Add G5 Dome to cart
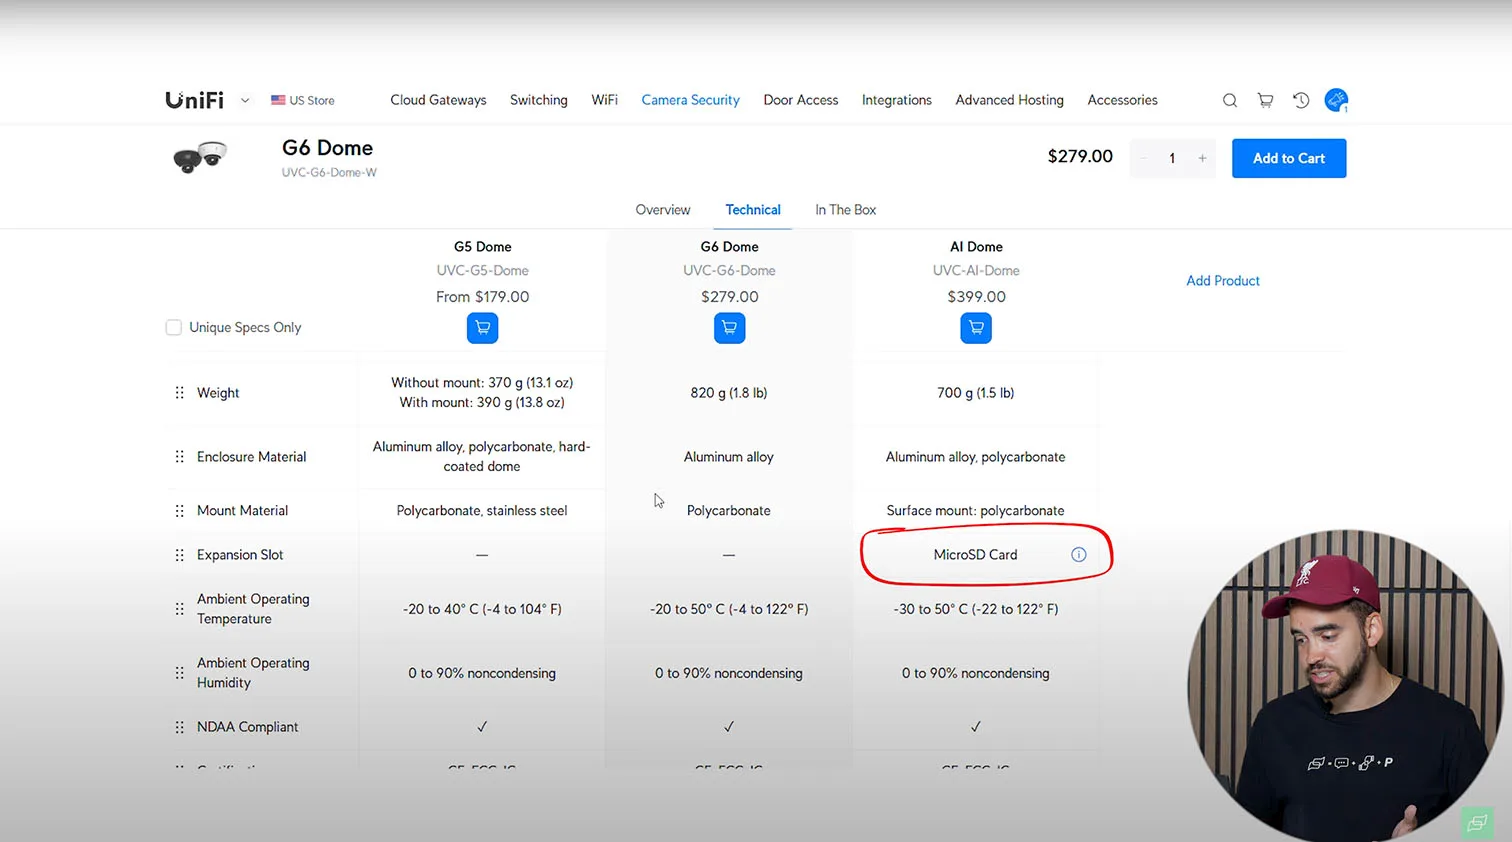Screen dimensions: 1512x842 482,328
